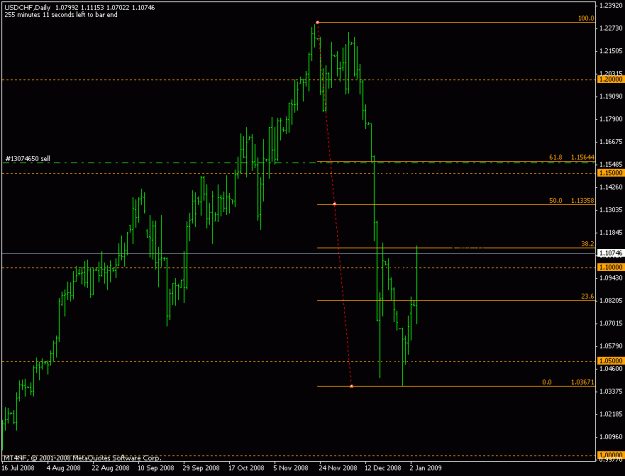Click the highlighted 1.15000 price tag
The image size is (625, 476).
click(610, 173)
